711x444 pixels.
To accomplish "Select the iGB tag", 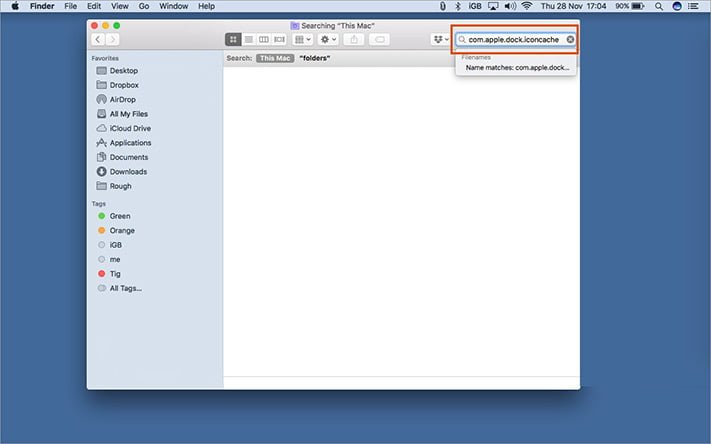I will click(x=110, y=245).
